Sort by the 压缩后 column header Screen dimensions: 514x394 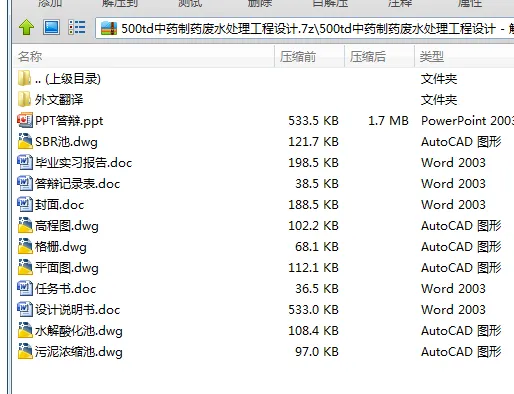tap(379, 57)
